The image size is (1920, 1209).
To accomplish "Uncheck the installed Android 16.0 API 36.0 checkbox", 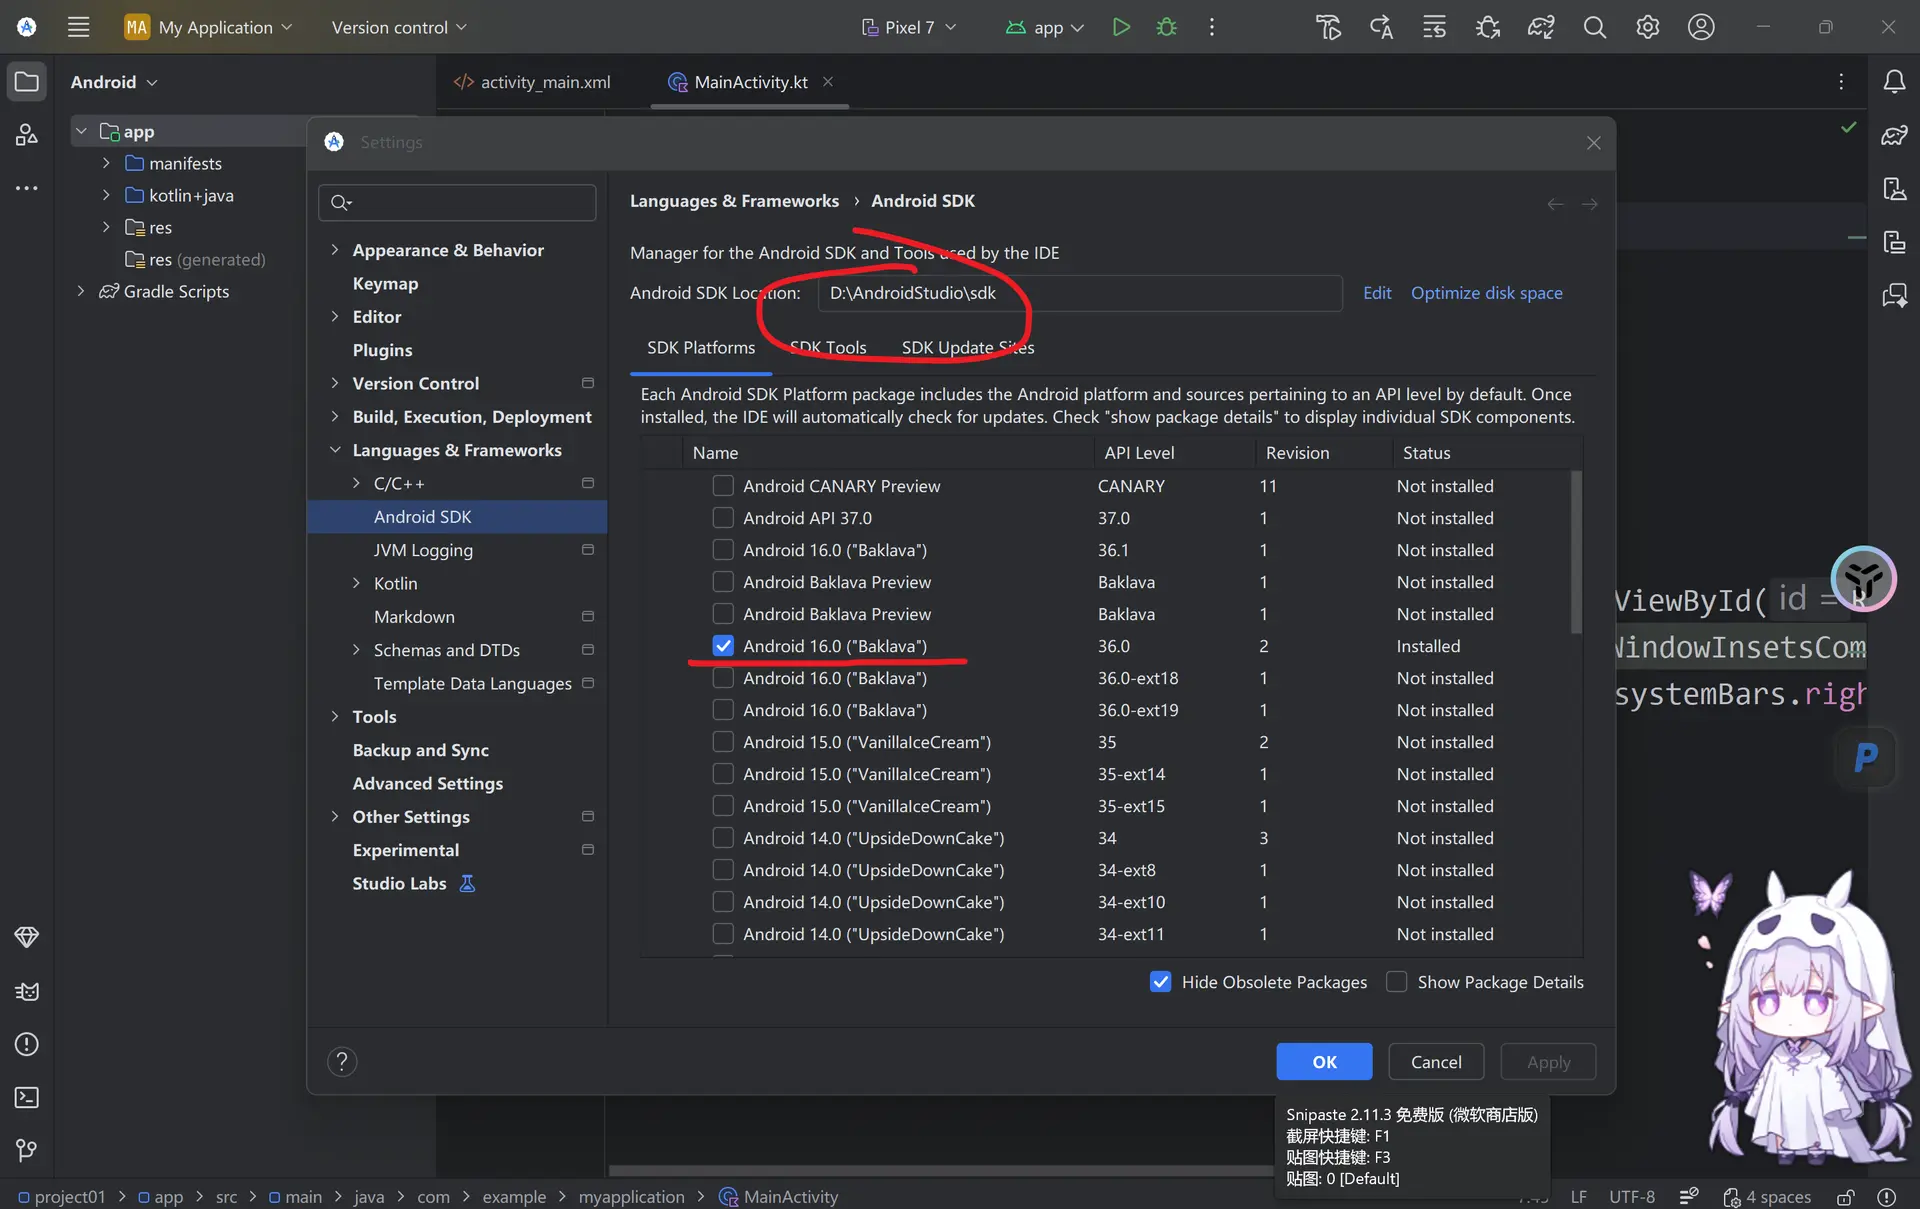I will [723, 646].
